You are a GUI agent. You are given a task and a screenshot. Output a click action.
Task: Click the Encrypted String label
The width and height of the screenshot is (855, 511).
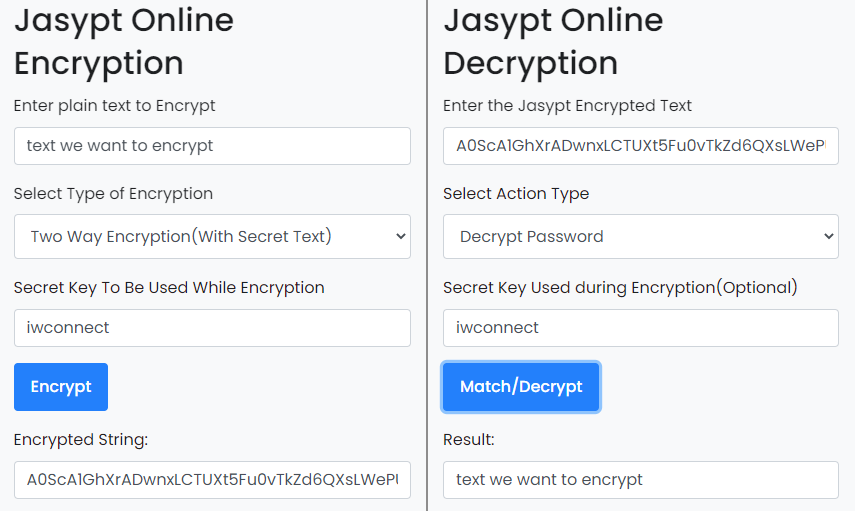click(81, 440)
